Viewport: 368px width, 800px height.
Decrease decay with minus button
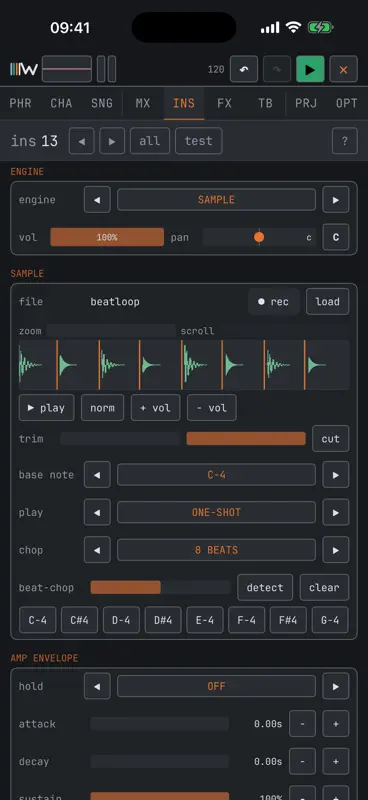[303, 762]
